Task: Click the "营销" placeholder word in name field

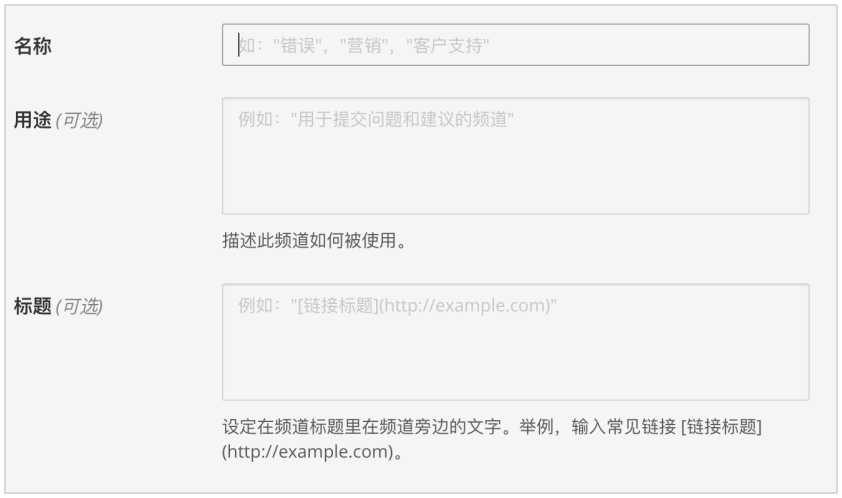Action: [x=364, y=46]
